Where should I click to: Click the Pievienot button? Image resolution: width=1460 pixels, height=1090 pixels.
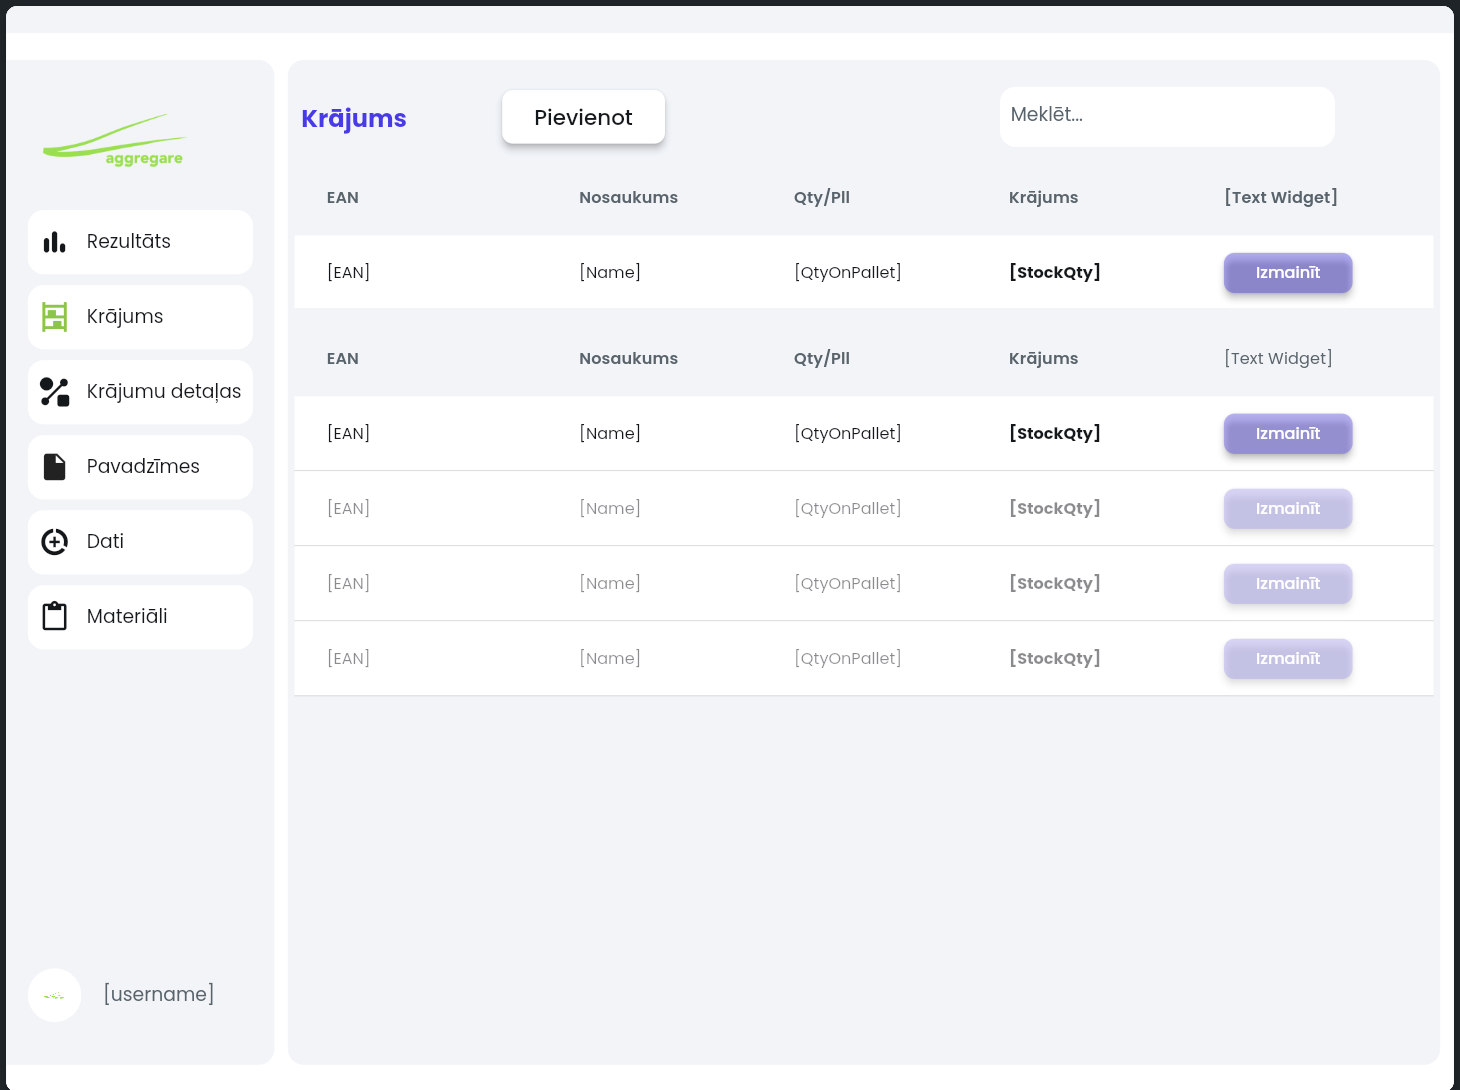[x=583, y=117]
